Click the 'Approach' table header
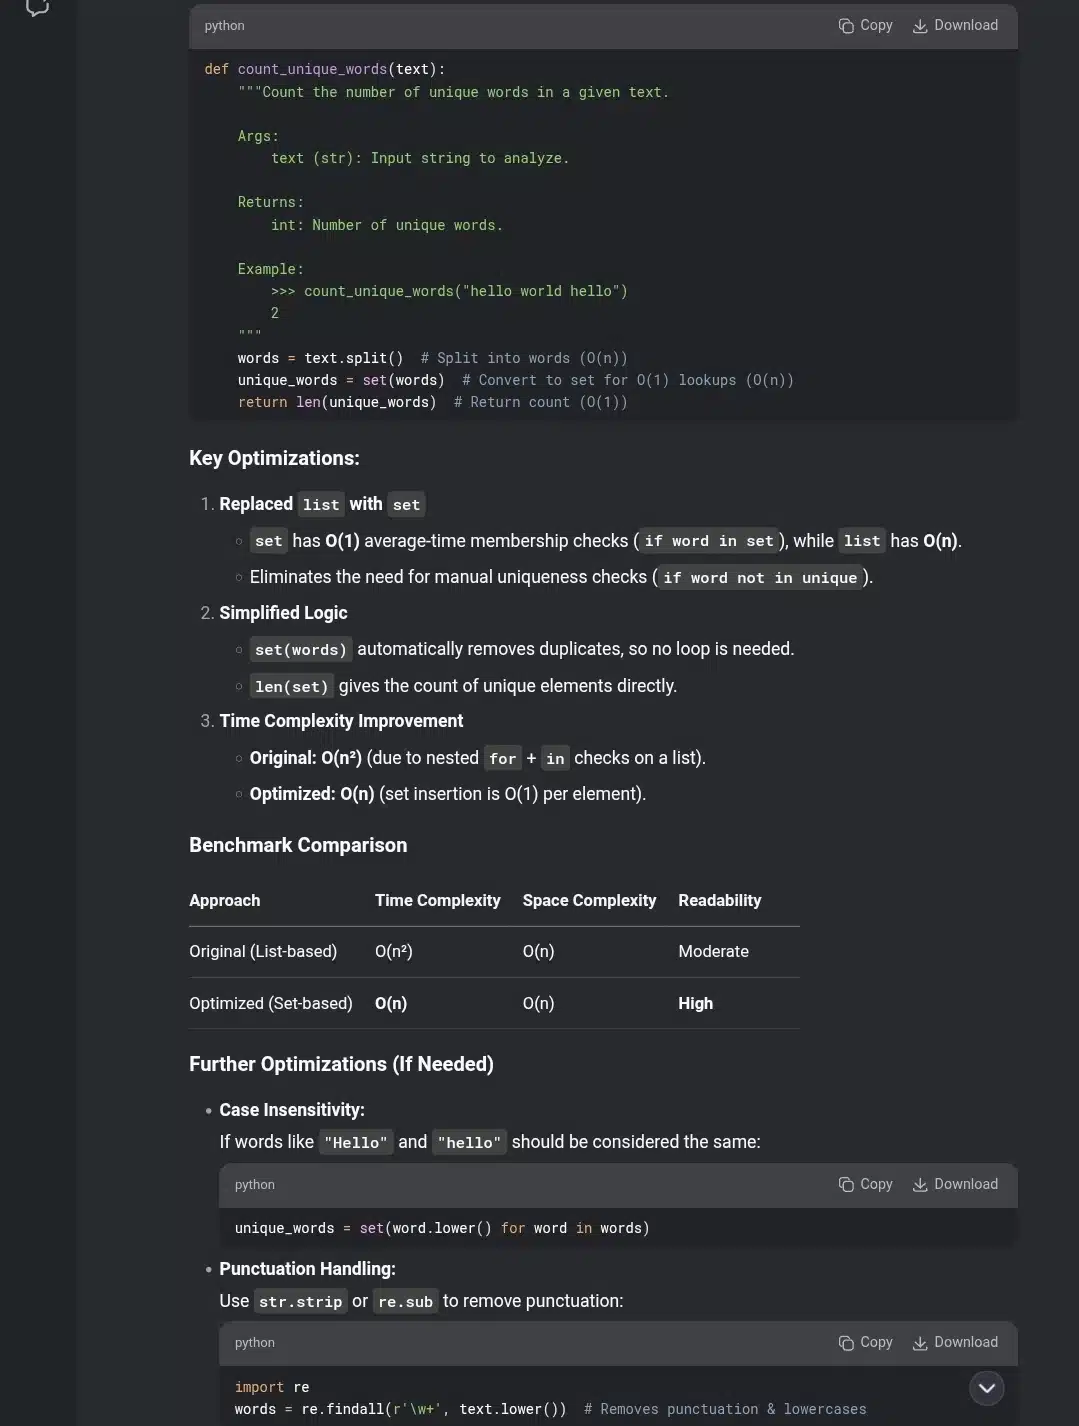Screen dimensions: 1079x1426 coord(224,900)
